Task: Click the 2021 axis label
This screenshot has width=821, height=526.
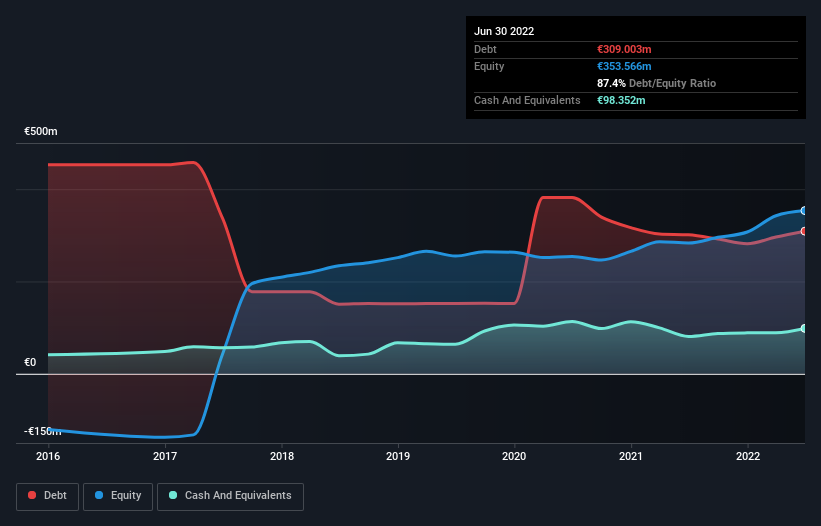Action: [x=631, y=456]
